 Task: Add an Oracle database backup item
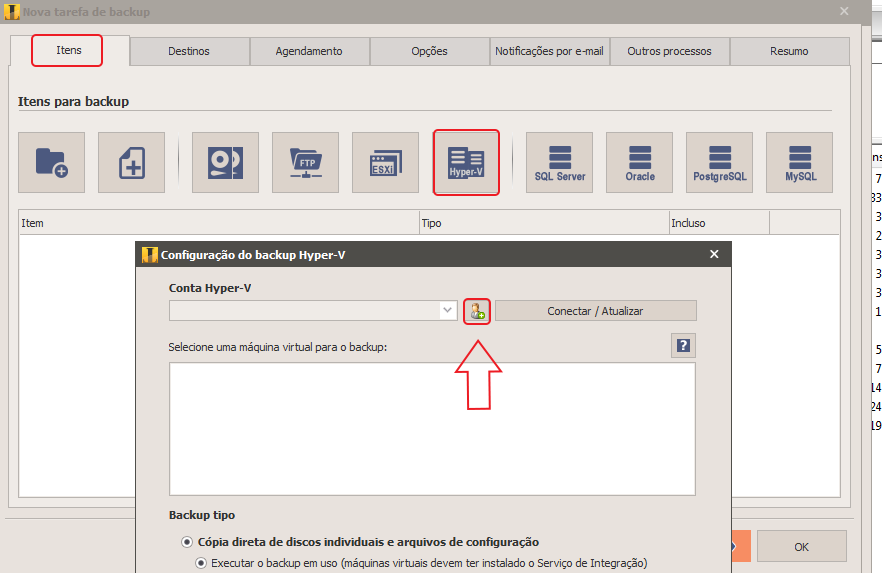639,163
